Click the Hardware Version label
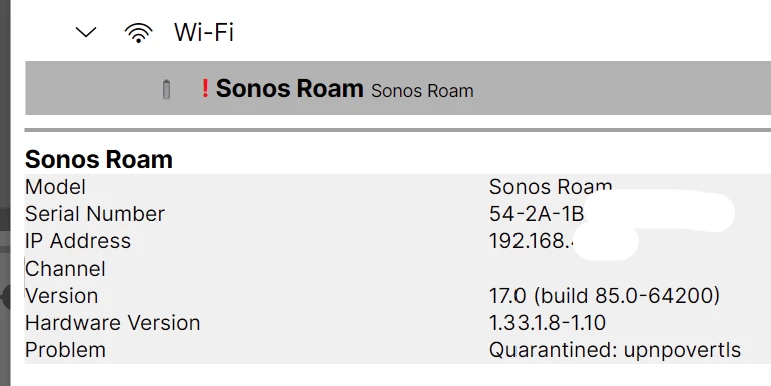This screenshot has height=386, width=771. coord(113,323)
